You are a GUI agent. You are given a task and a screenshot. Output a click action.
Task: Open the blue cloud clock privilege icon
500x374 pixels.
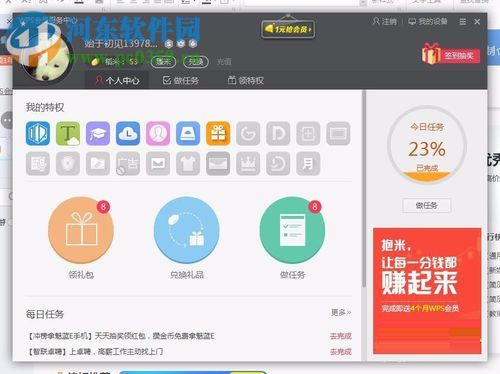(128, 133)
